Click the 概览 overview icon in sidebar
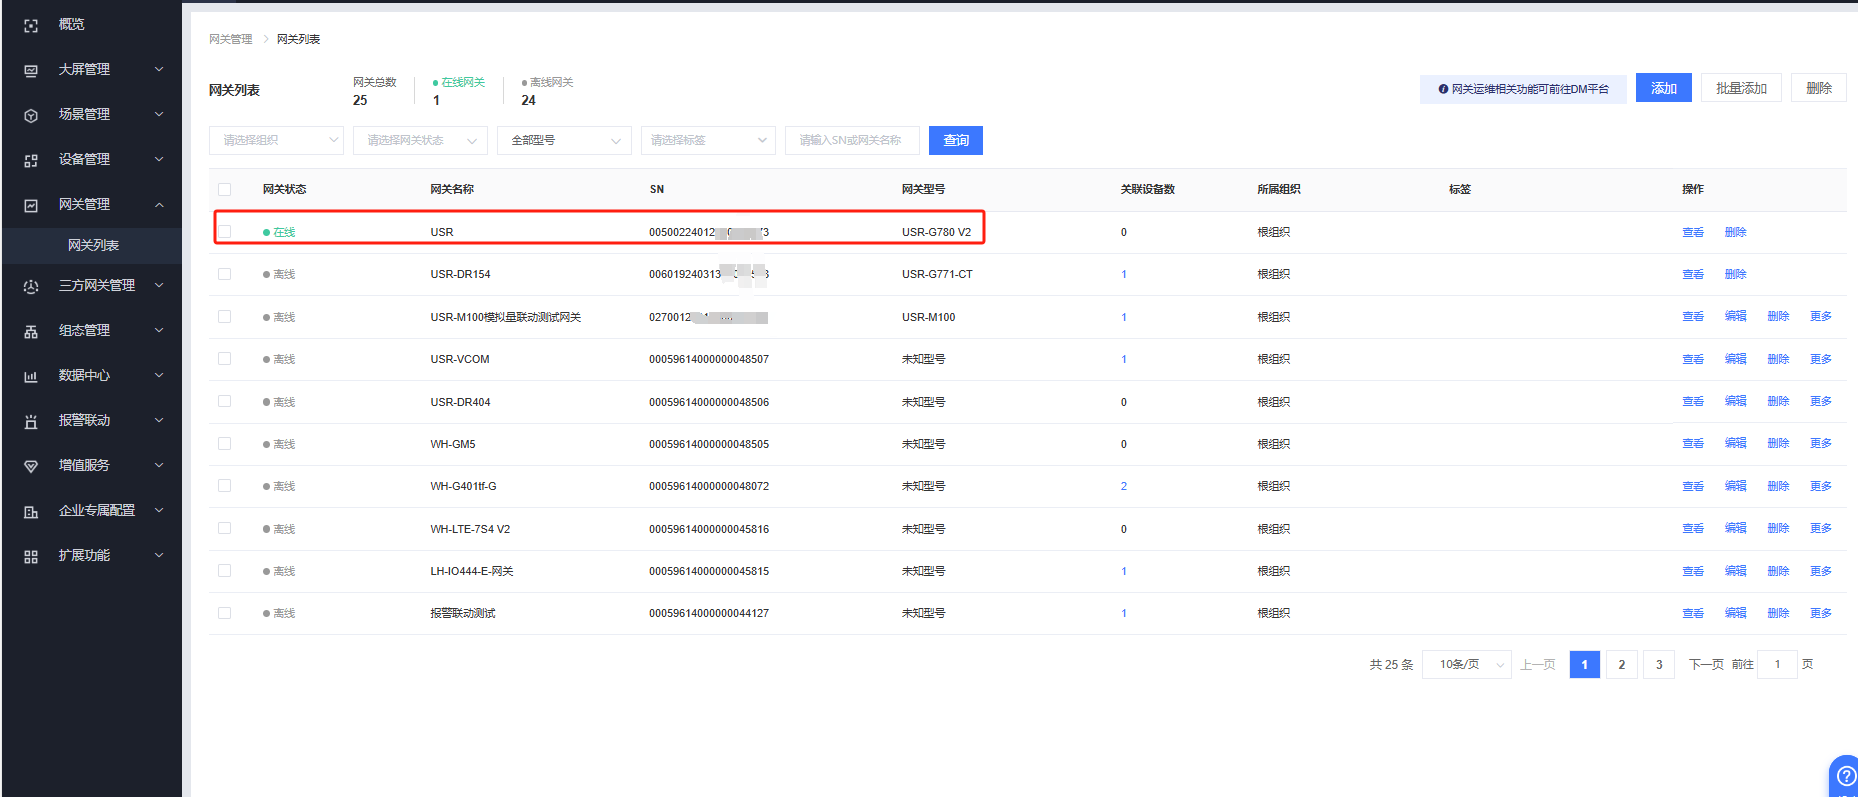The image size is (1858, 797). (x=31, y=25)
